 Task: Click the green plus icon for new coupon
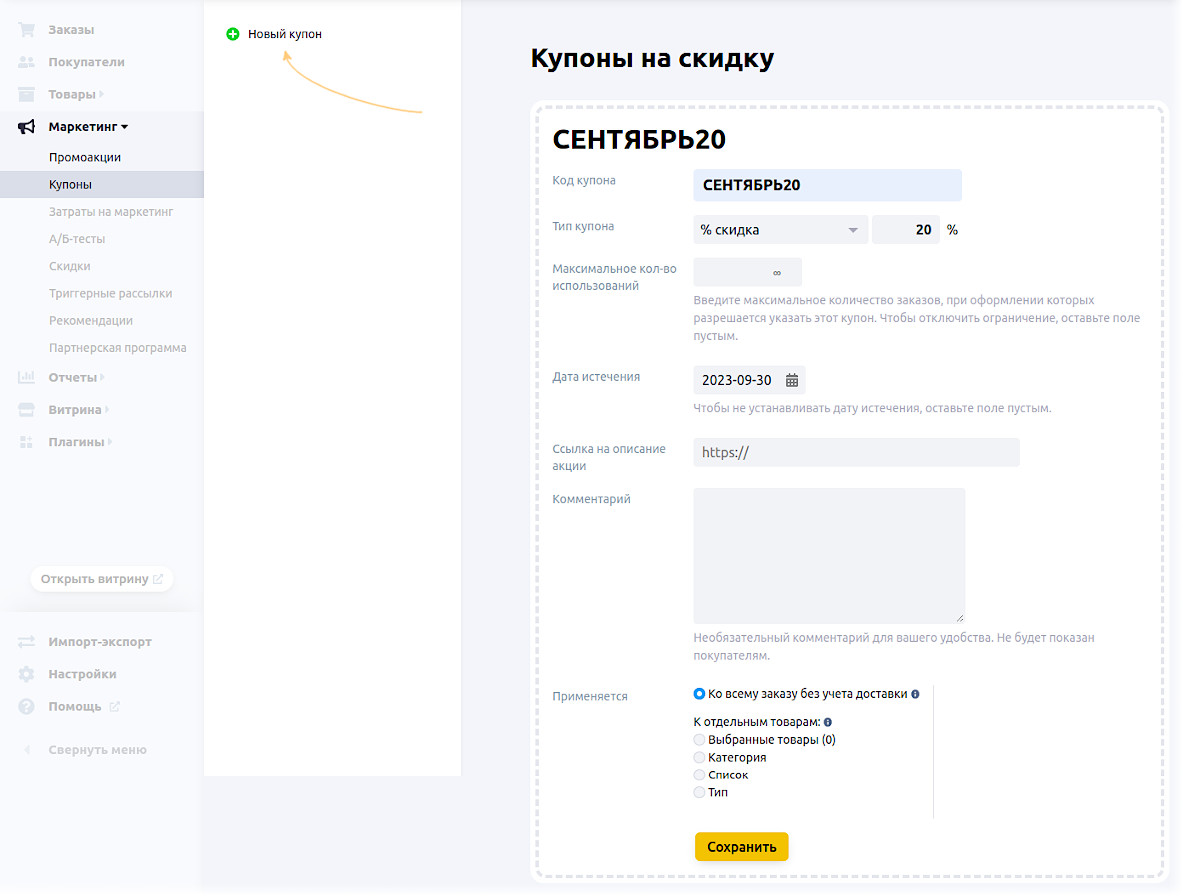tap(233, 34)
